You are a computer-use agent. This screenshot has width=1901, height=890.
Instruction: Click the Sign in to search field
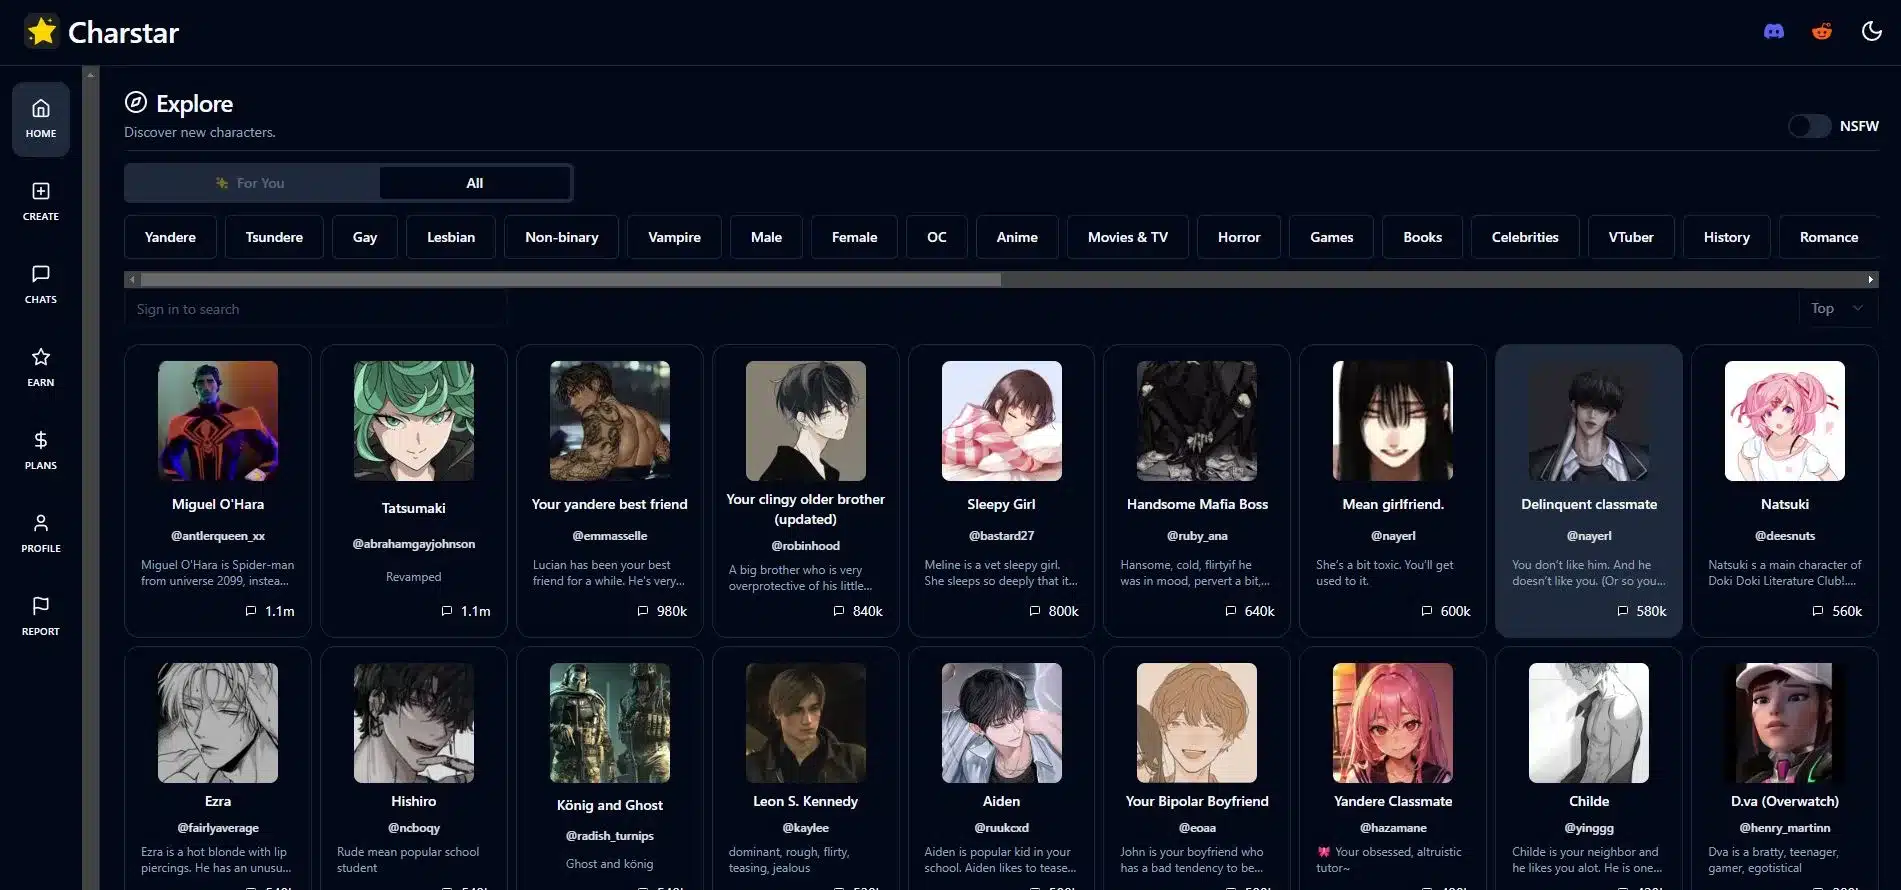[x=315, y=309]
